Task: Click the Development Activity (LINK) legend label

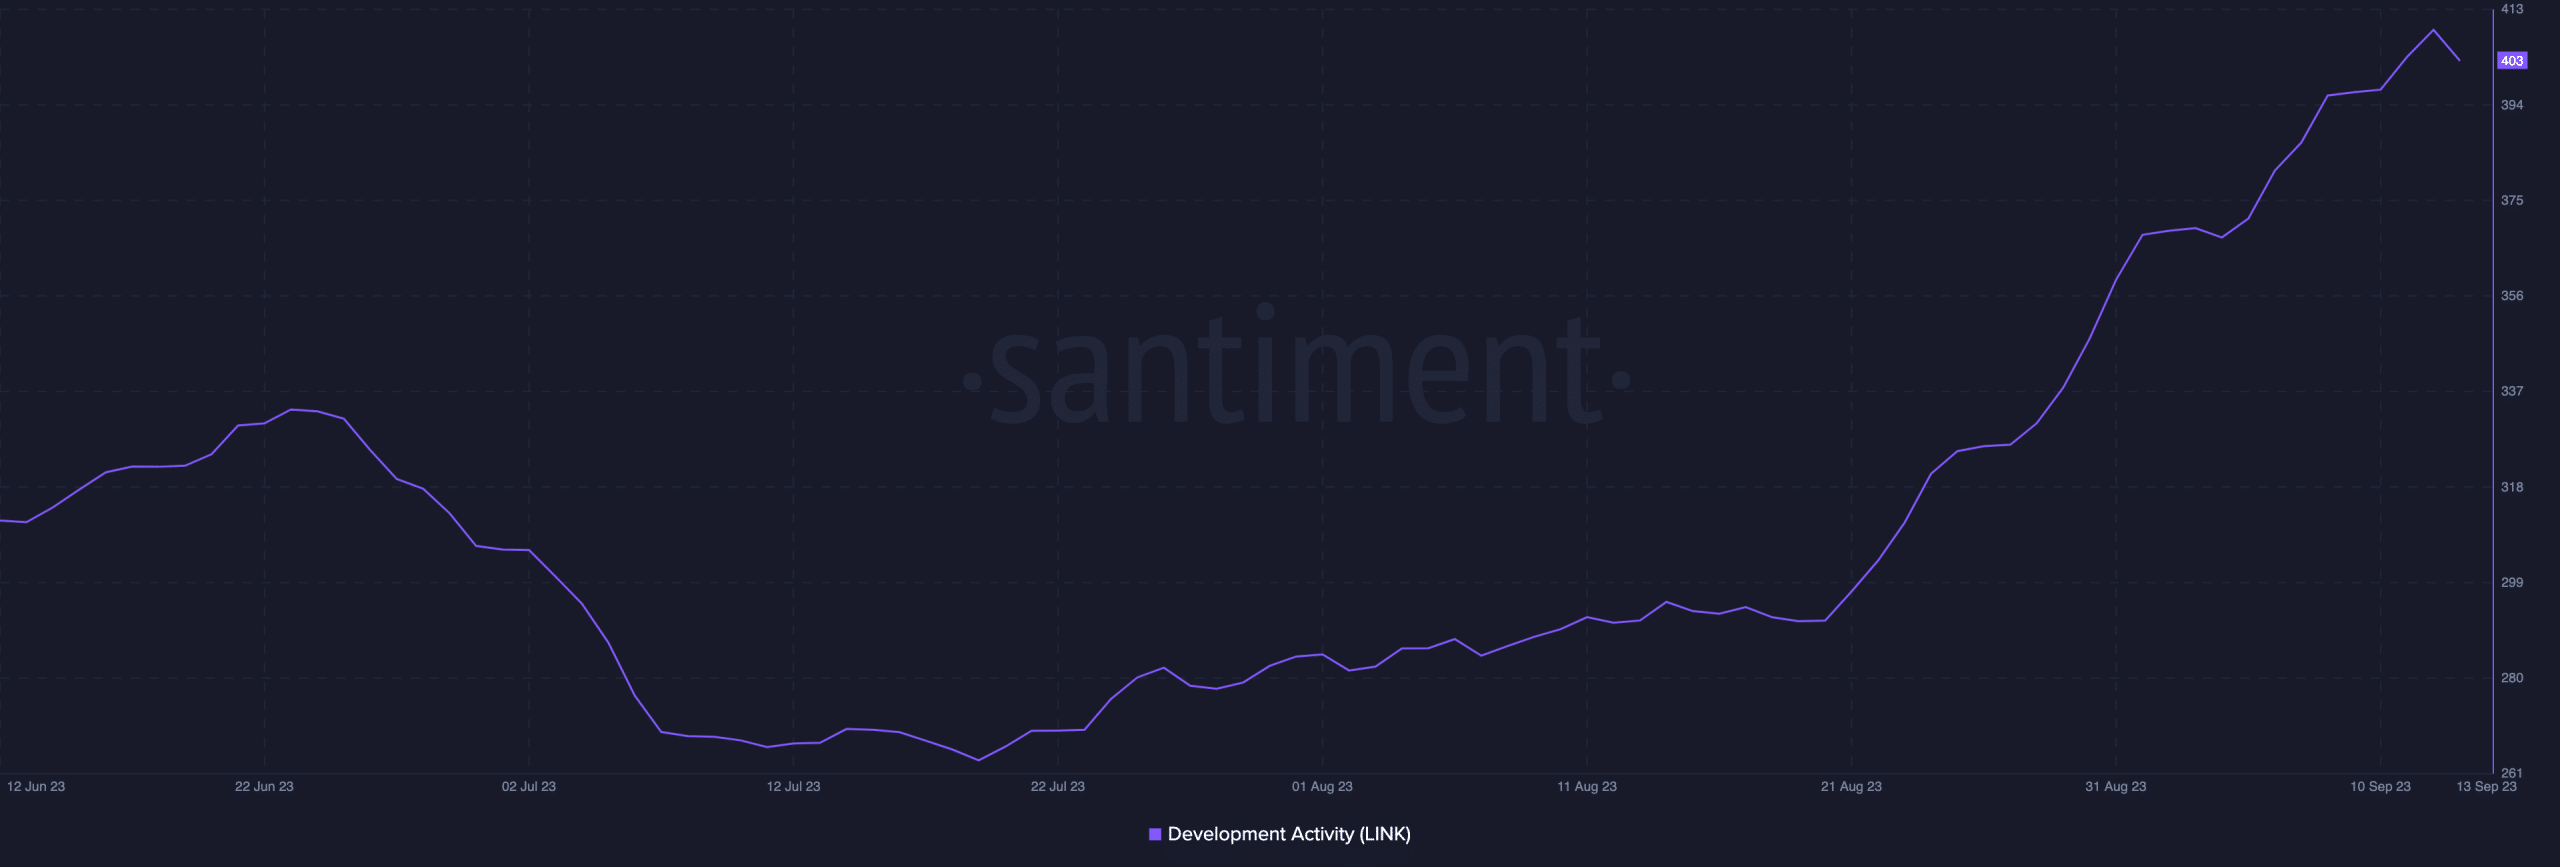Action: pyautogui.click(x=1289, y=834)
